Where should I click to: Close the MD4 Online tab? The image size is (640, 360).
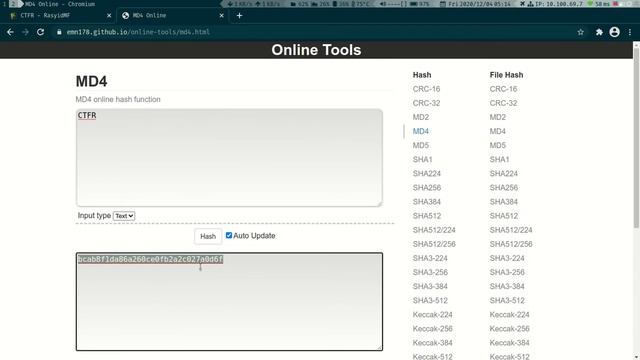pyautogui.click(x=222, y=16)
